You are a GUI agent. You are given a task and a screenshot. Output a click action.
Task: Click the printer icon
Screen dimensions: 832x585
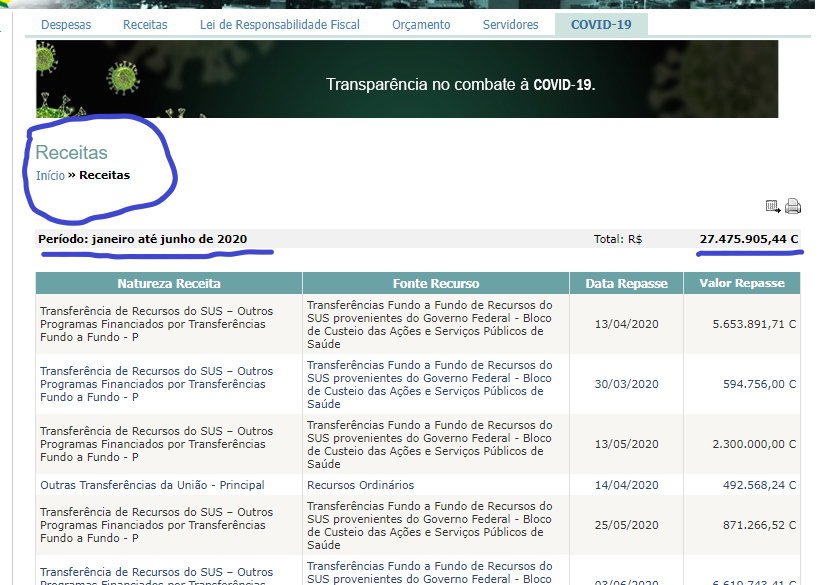793,207
